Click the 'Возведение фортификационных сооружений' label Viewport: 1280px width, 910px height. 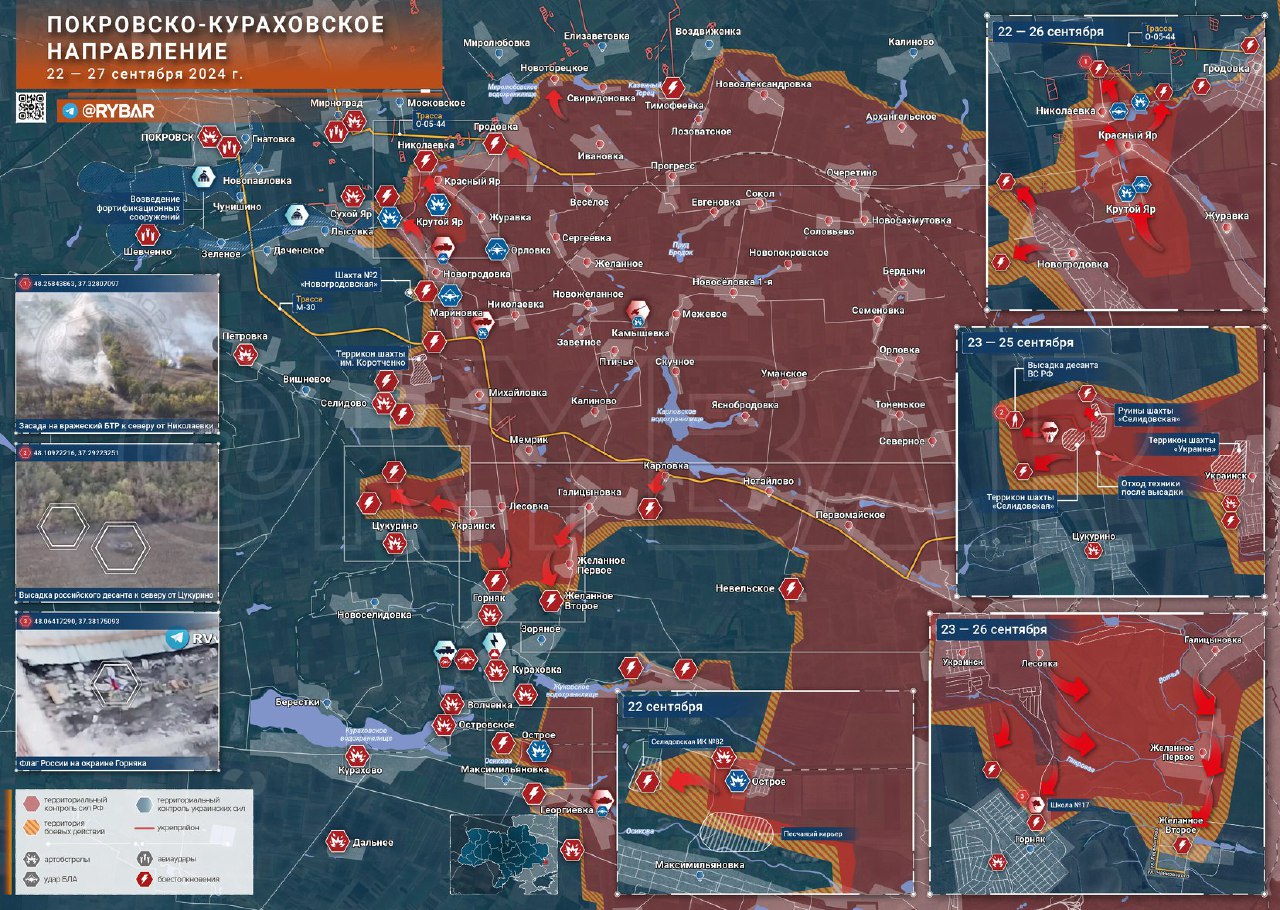click(x=155, y=207)
